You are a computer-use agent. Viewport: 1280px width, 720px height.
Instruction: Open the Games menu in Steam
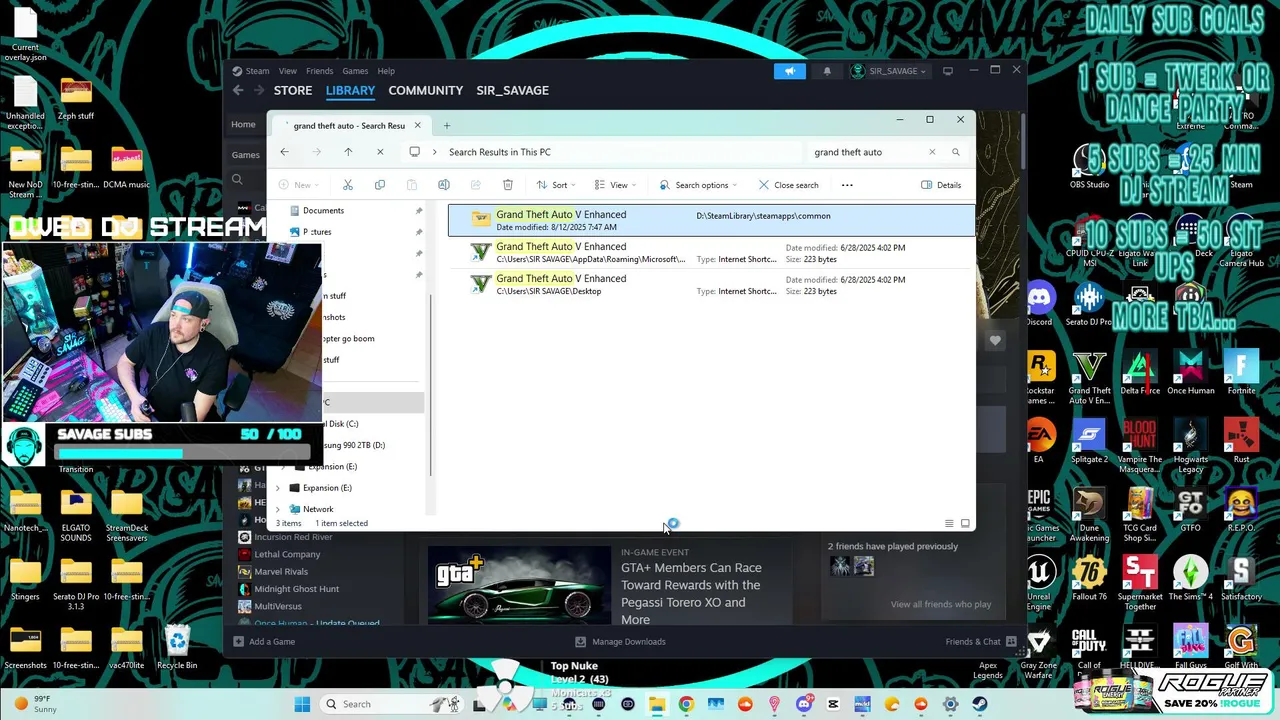point(355,71)
